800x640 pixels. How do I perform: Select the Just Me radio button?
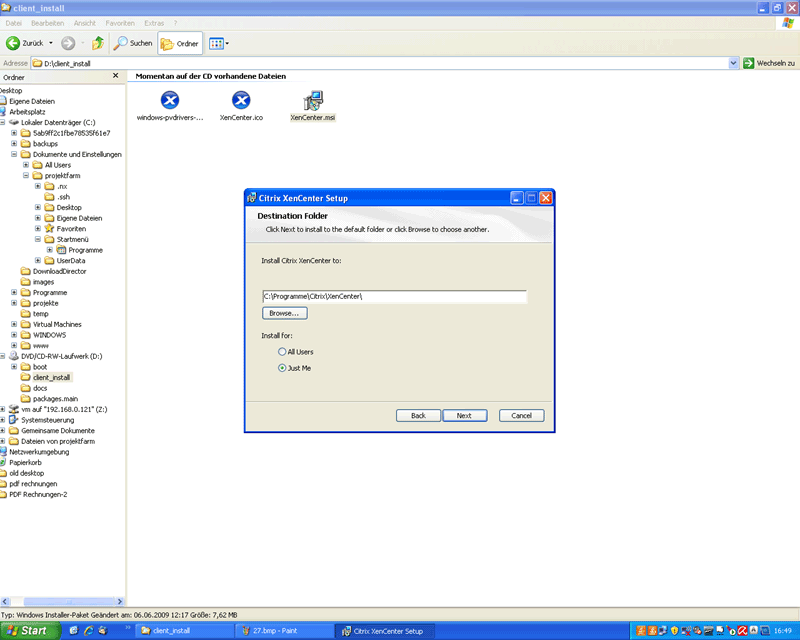pos(282,368)
